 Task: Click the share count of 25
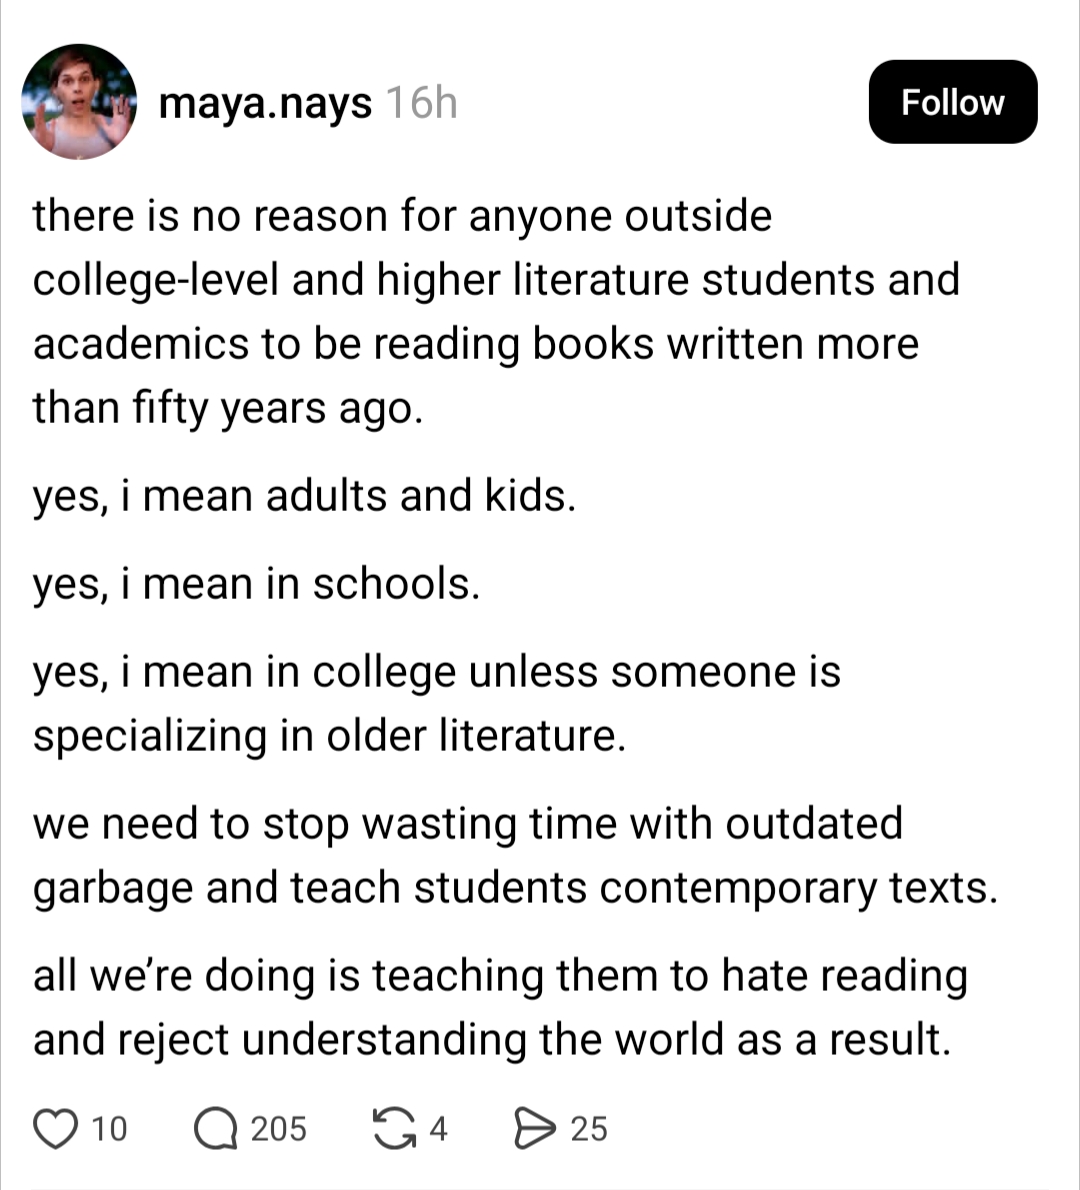pos(589,1128)
